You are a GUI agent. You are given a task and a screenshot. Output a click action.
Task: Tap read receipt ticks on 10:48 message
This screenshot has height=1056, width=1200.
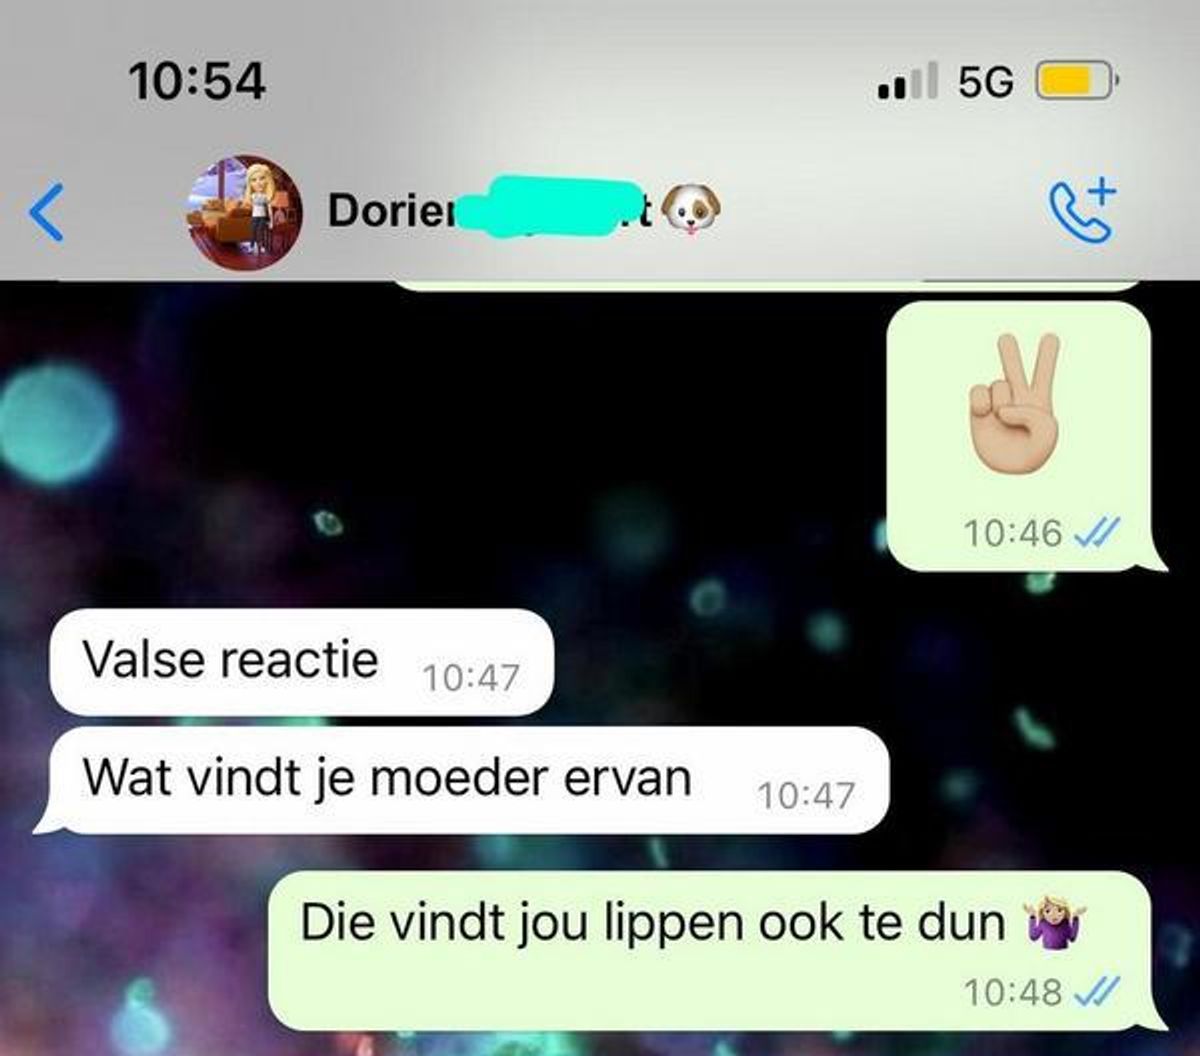(1096, 992)
